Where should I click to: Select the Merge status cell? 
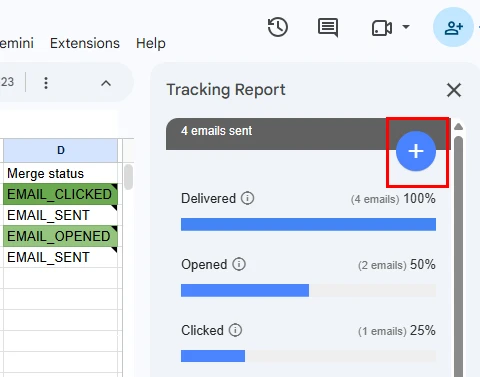61,173
